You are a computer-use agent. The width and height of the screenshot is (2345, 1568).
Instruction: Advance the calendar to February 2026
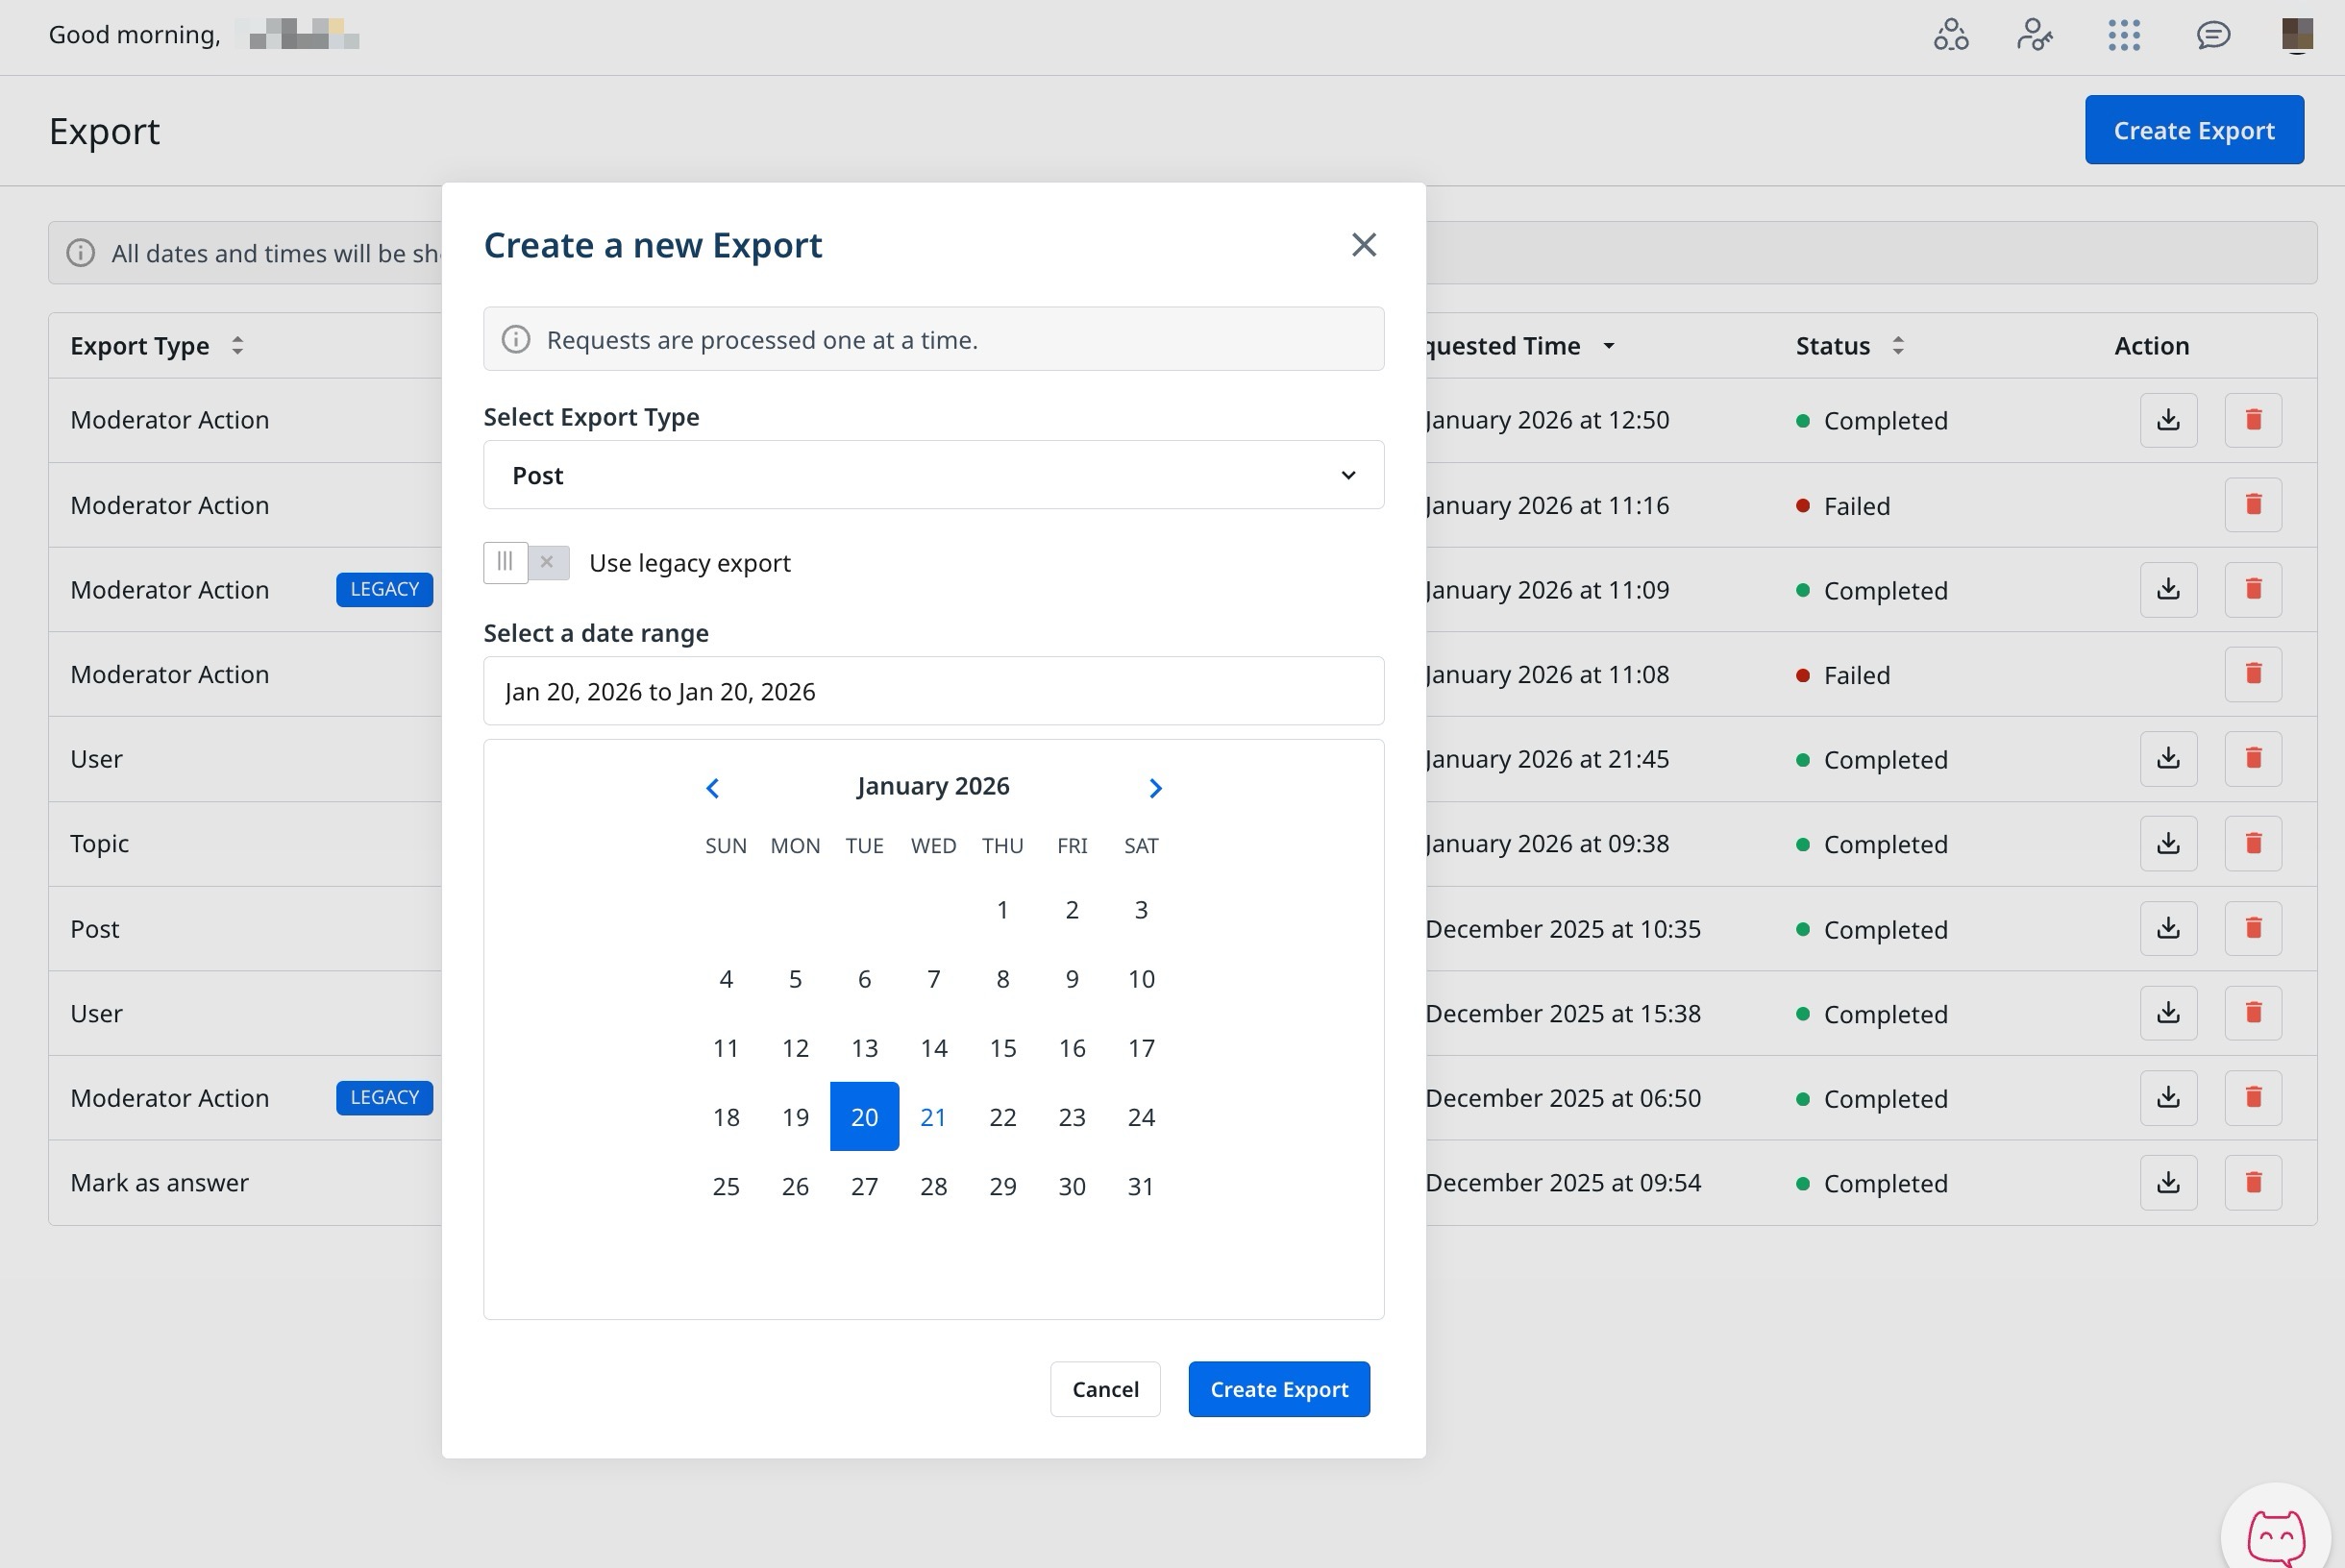click(x=1155, y=787)
